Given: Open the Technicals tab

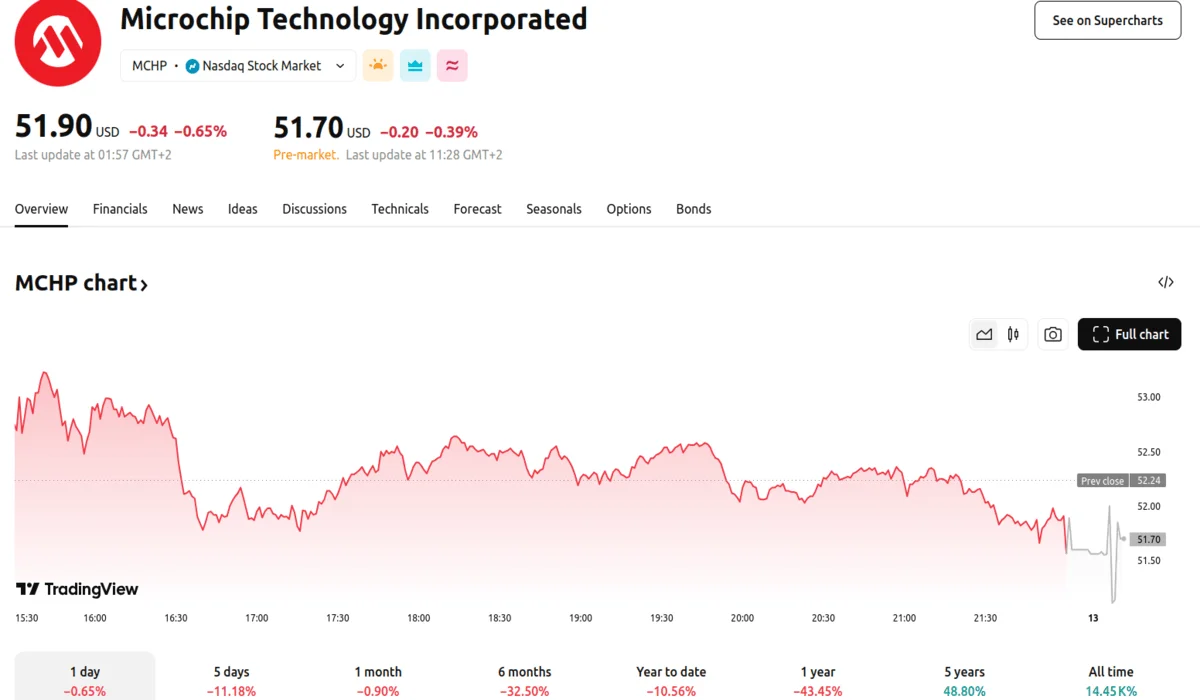Looking at the screenshot, I should (x=400, y=209).
